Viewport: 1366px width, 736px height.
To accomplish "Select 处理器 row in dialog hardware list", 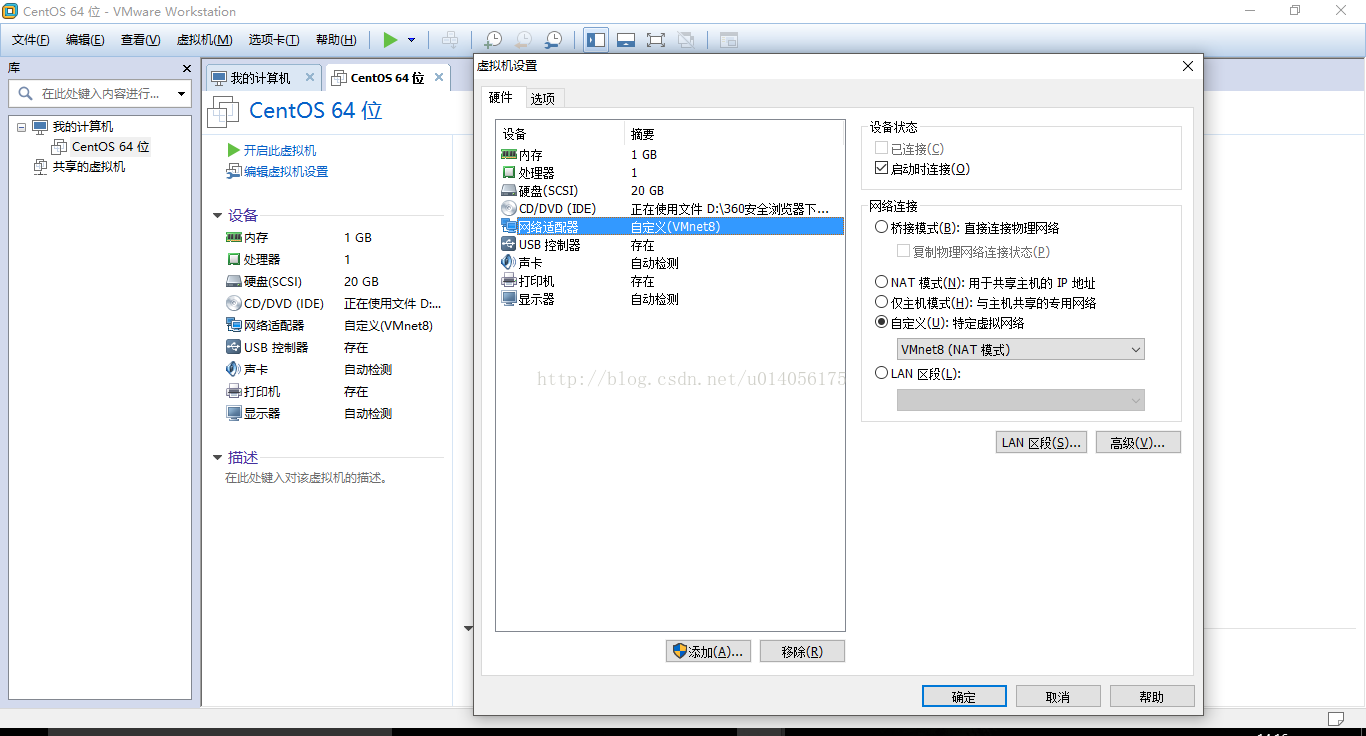I will [x=670, y=173].
